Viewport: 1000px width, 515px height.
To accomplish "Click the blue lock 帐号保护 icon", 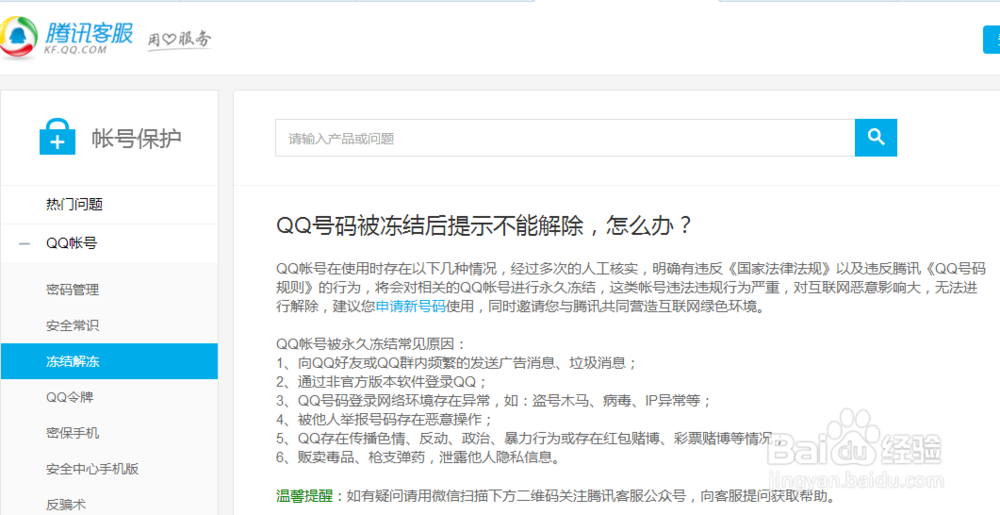I will coord(57,136).
